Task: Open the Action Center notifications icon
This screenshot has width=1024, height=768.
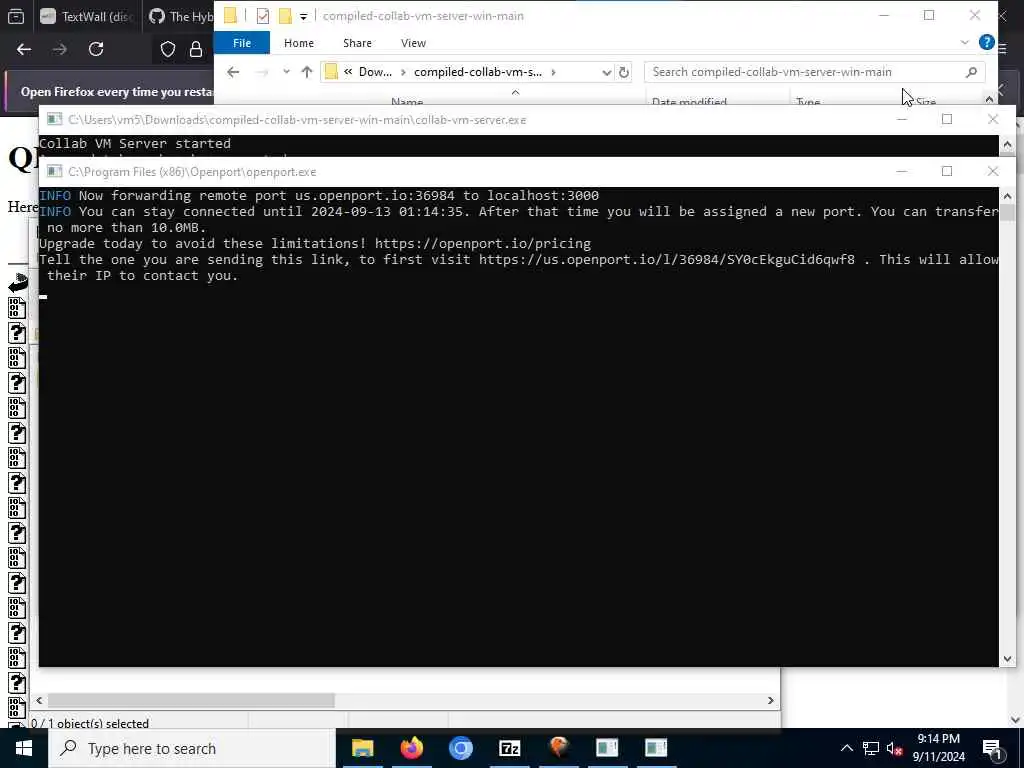Action: point(992,748)
